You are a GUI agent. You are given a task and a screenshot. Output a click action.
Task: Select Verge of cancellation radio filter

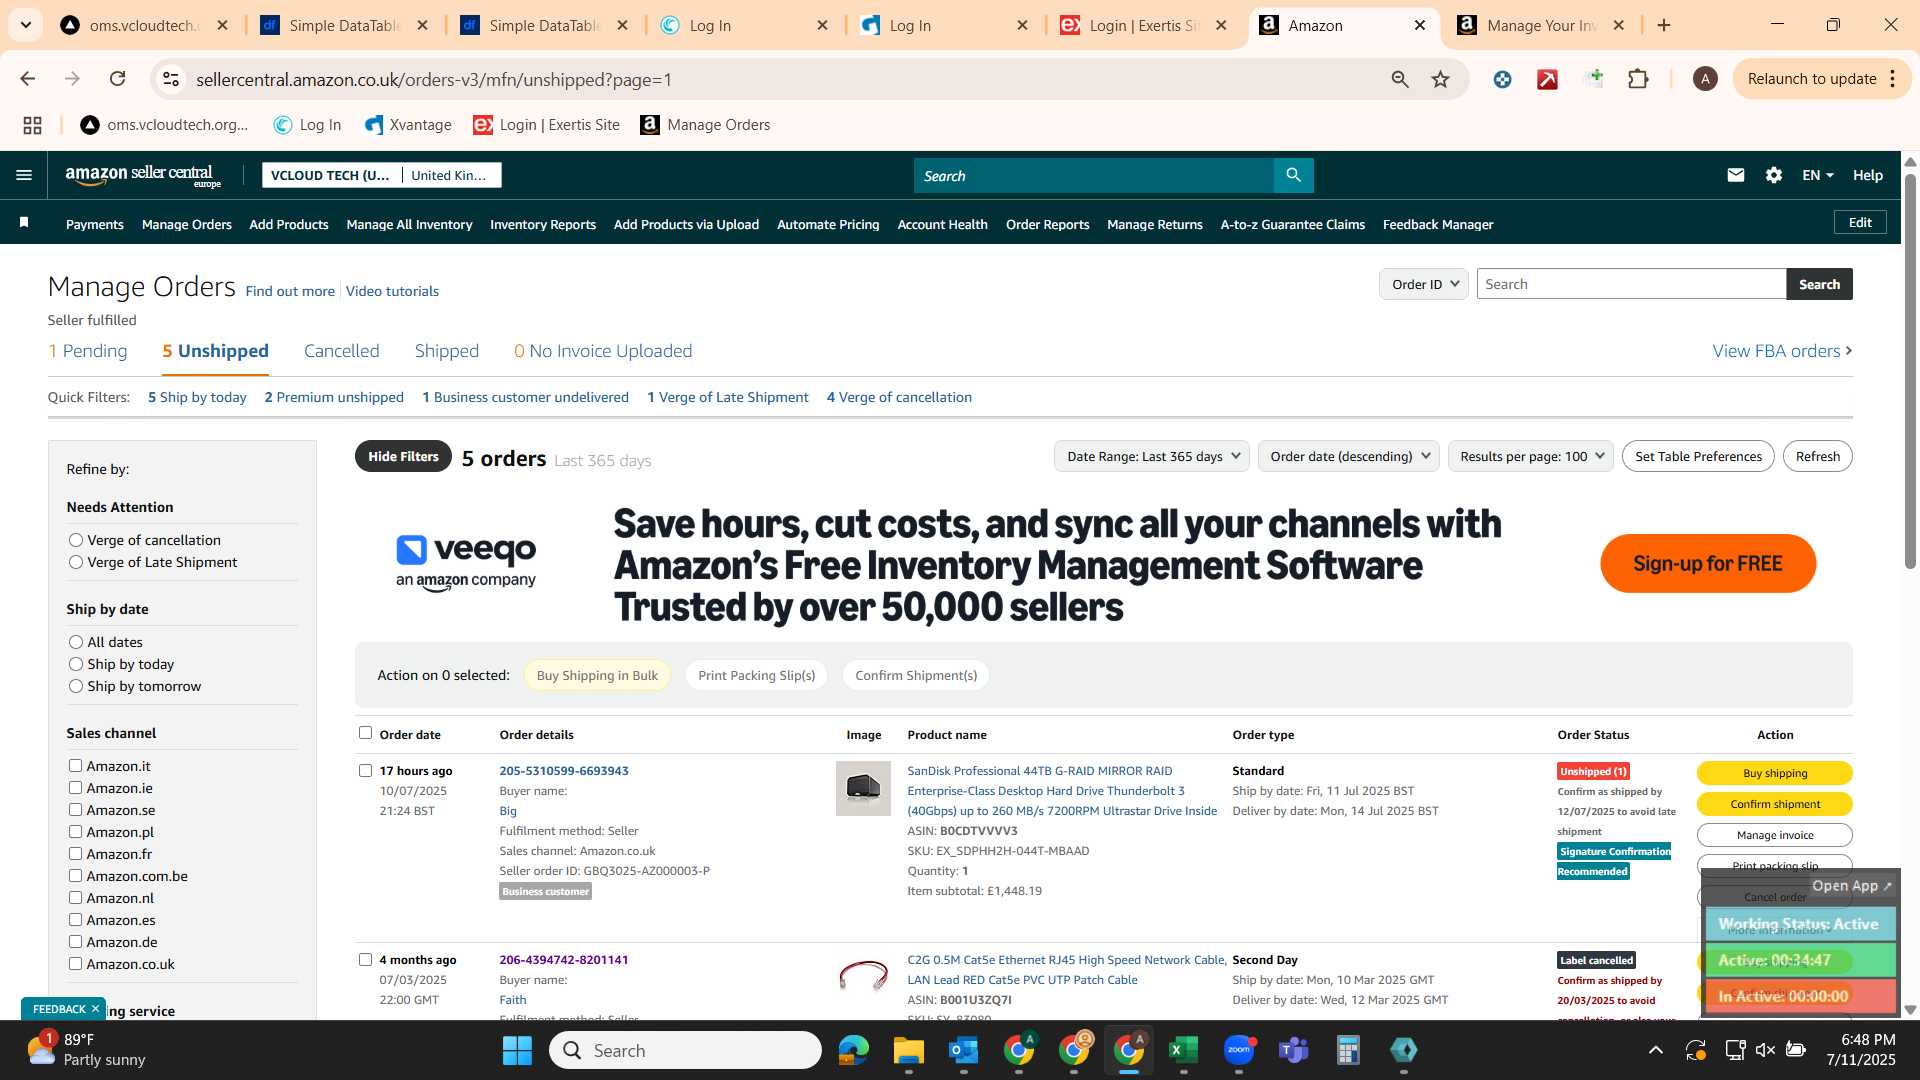pyautogui.click(x=75, y=540)
